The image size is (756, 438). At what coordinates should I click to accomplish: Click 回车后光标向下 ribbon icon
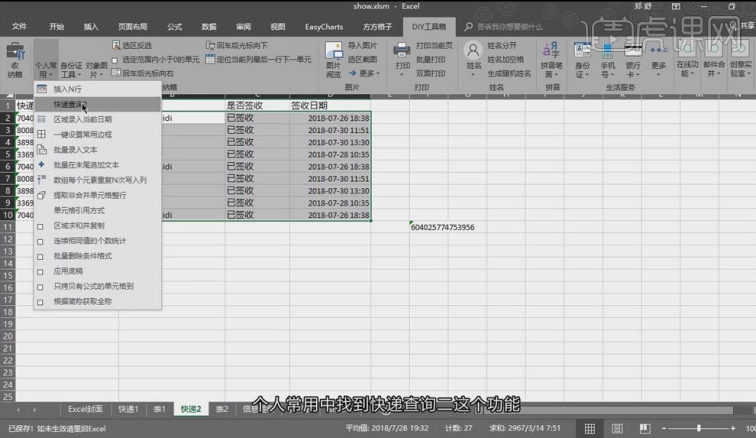(x=210, y=45)
